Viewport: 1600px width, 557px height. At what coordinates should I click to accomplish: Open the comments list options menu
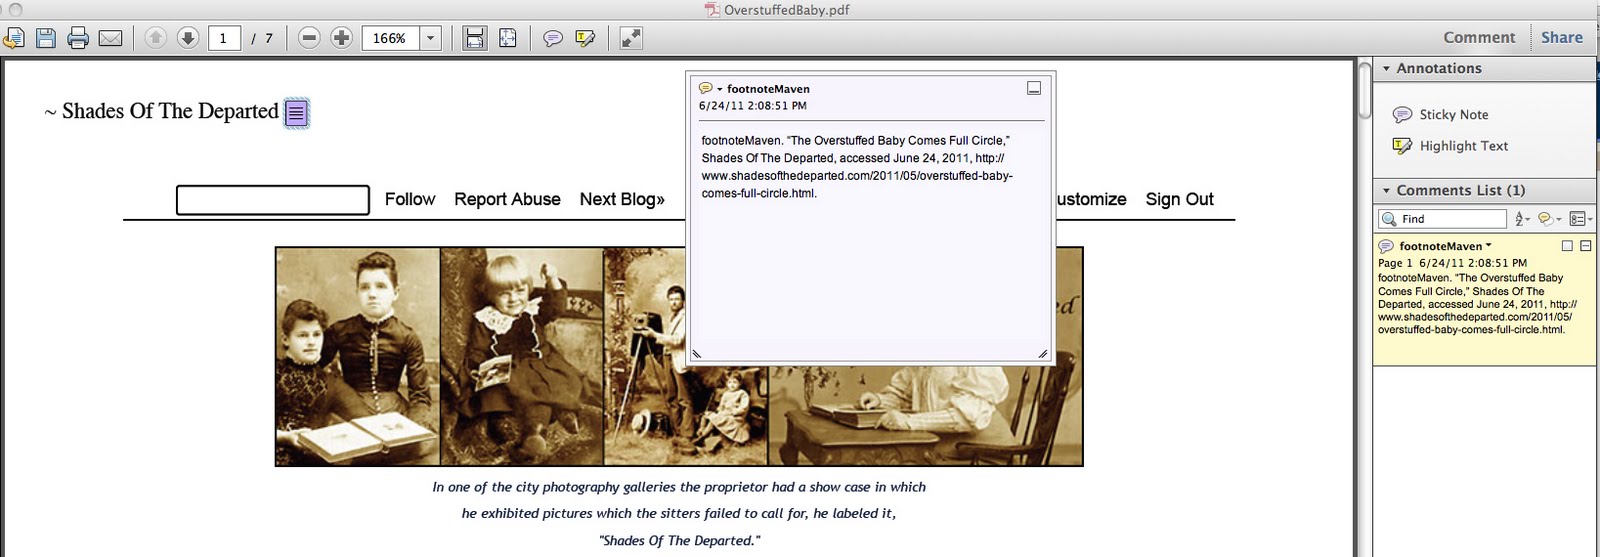pos(1580,219)
